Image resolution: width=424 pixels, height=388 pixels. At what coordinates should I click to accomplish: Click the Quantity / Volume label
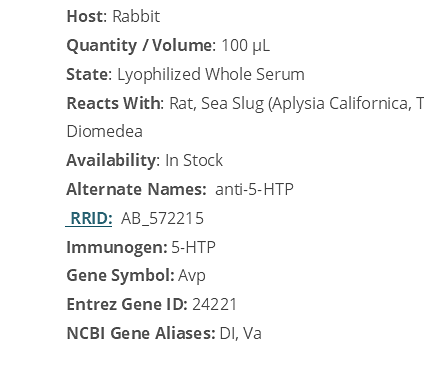click(141, 45)
